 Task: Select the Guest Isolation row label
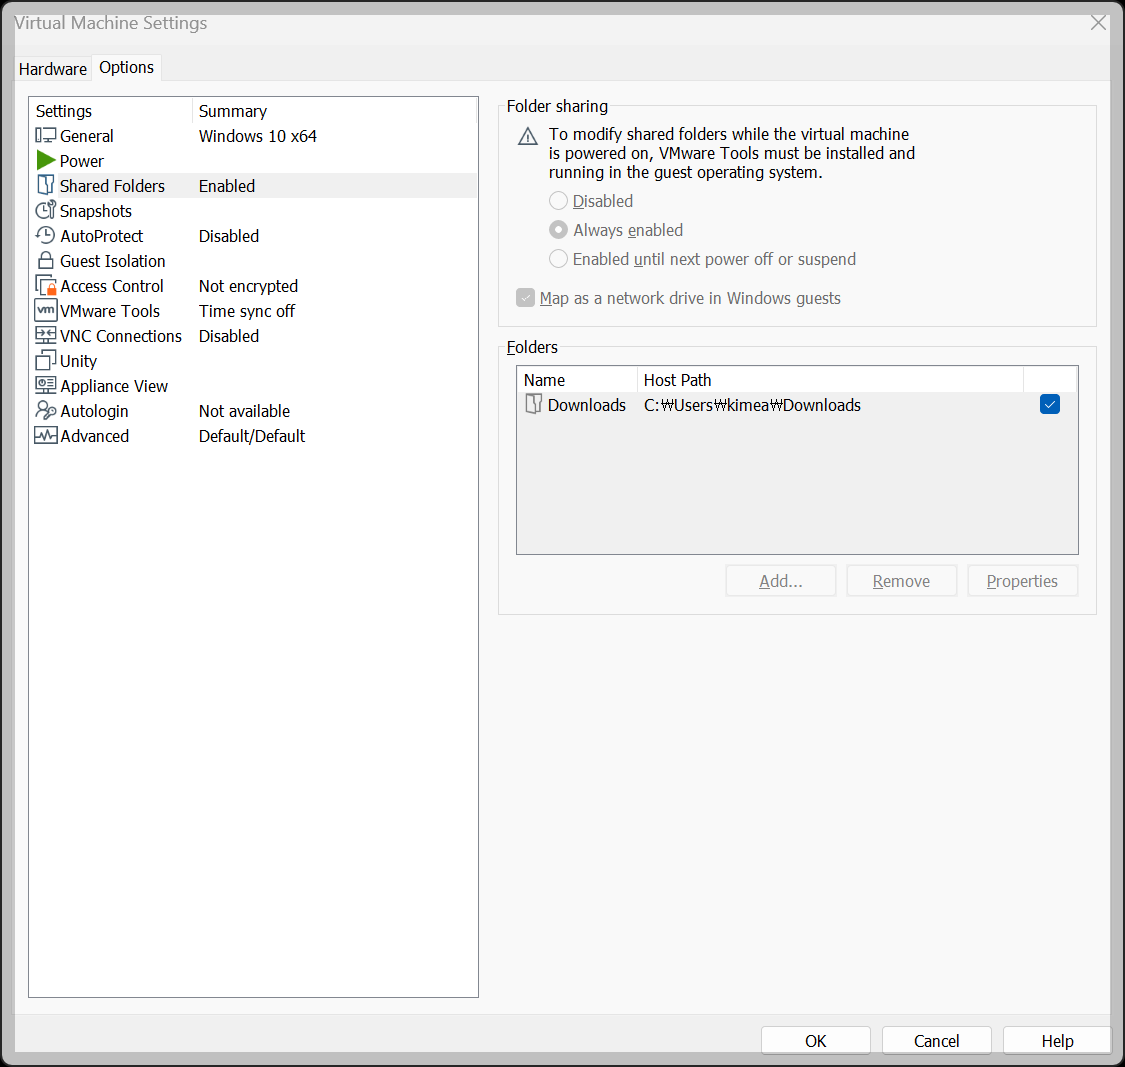(113, 261)
